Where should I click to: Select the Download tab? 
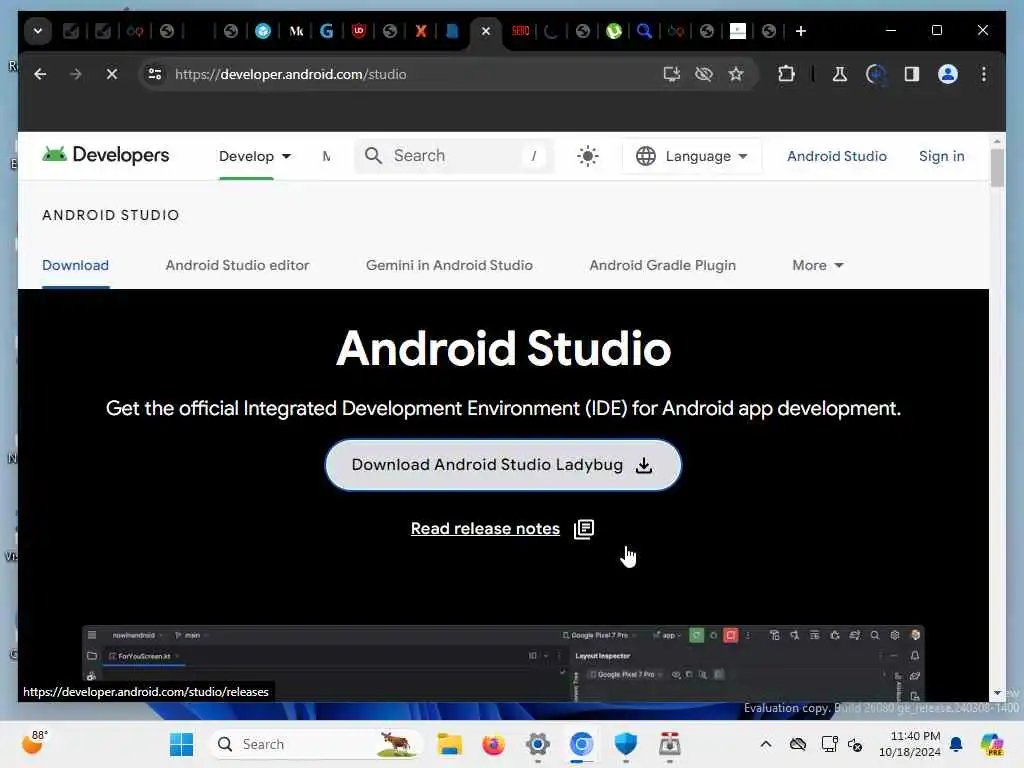click(x=75, y=265)
